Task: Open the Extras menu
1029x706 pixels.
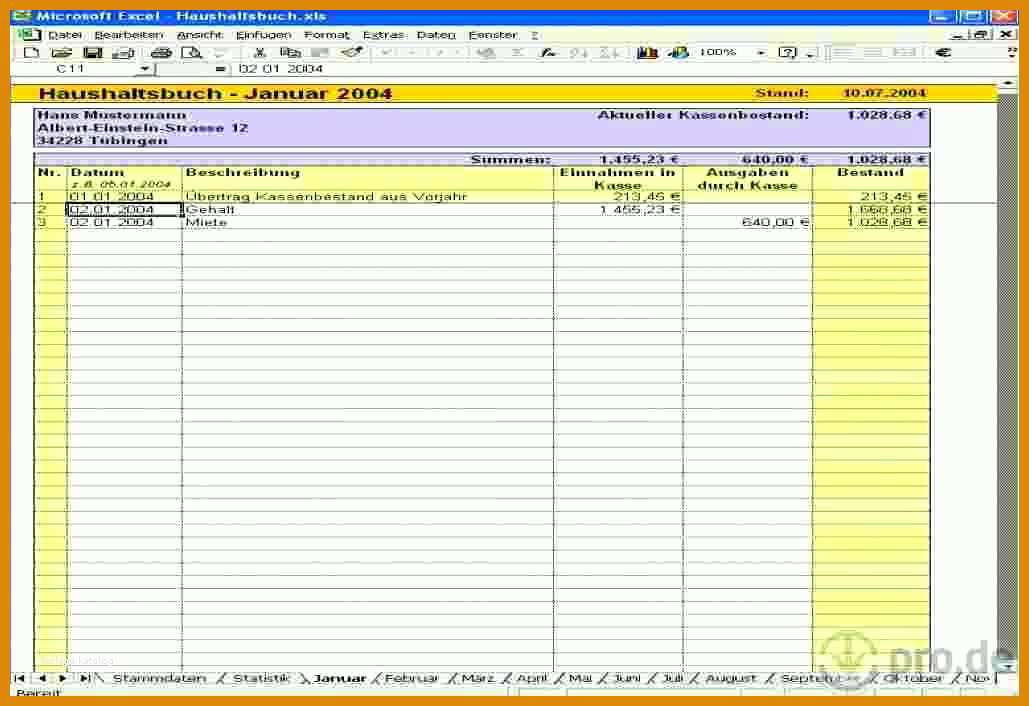Action: 384,35
